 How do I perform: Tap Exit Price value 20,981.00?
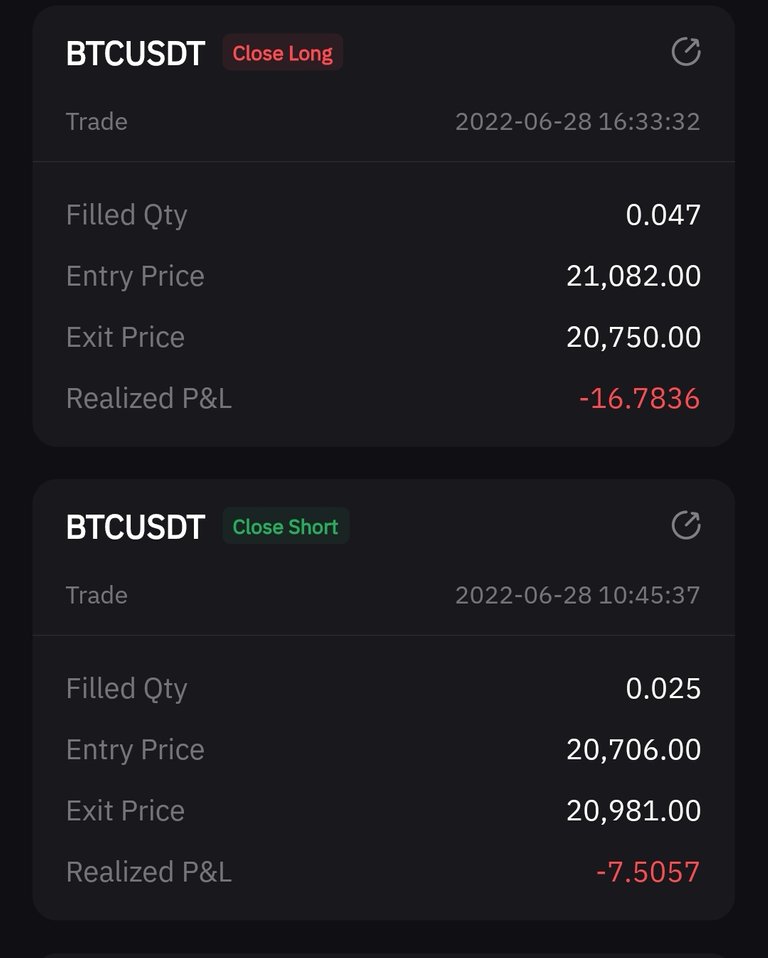634,811
